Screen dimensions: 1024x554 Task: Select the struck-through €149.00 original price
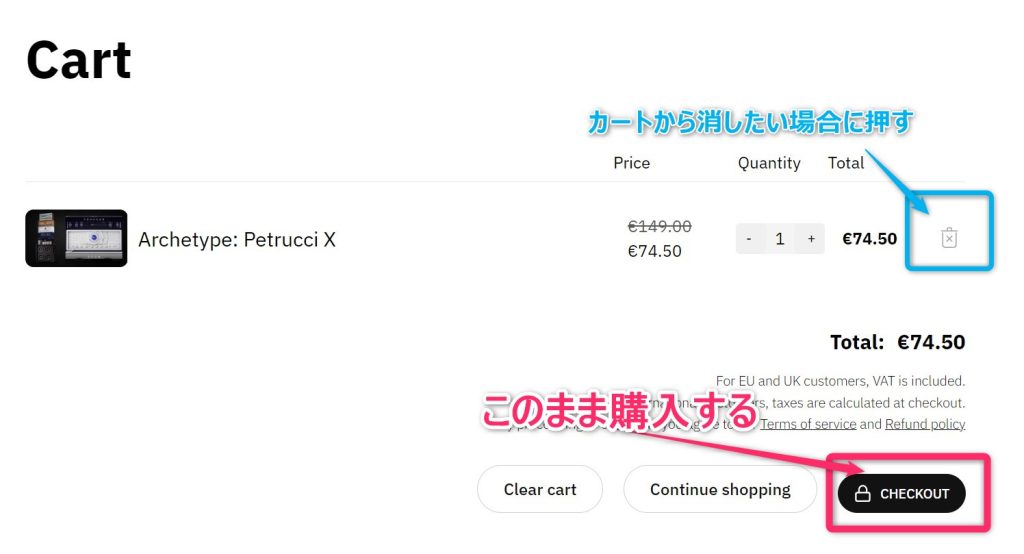point(659,227)
